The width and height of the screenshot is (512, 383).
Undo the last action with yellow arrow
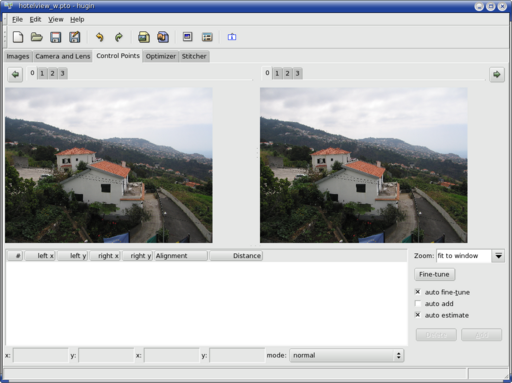pos(99,37)
